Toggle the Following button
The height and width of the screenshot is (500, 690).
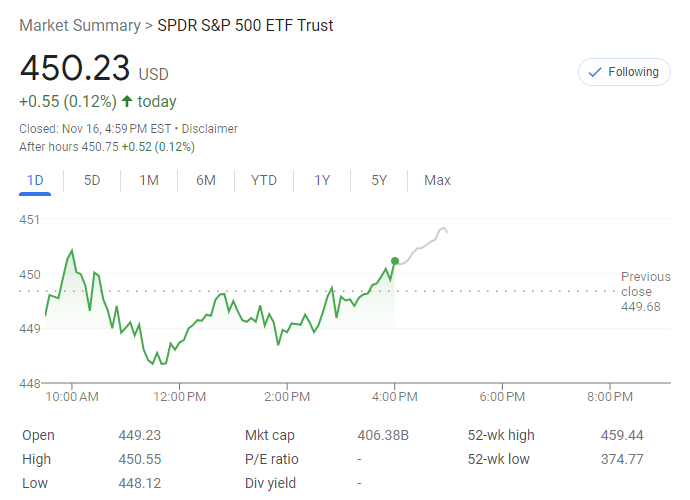pyautogui.click(x=624, y=72)
